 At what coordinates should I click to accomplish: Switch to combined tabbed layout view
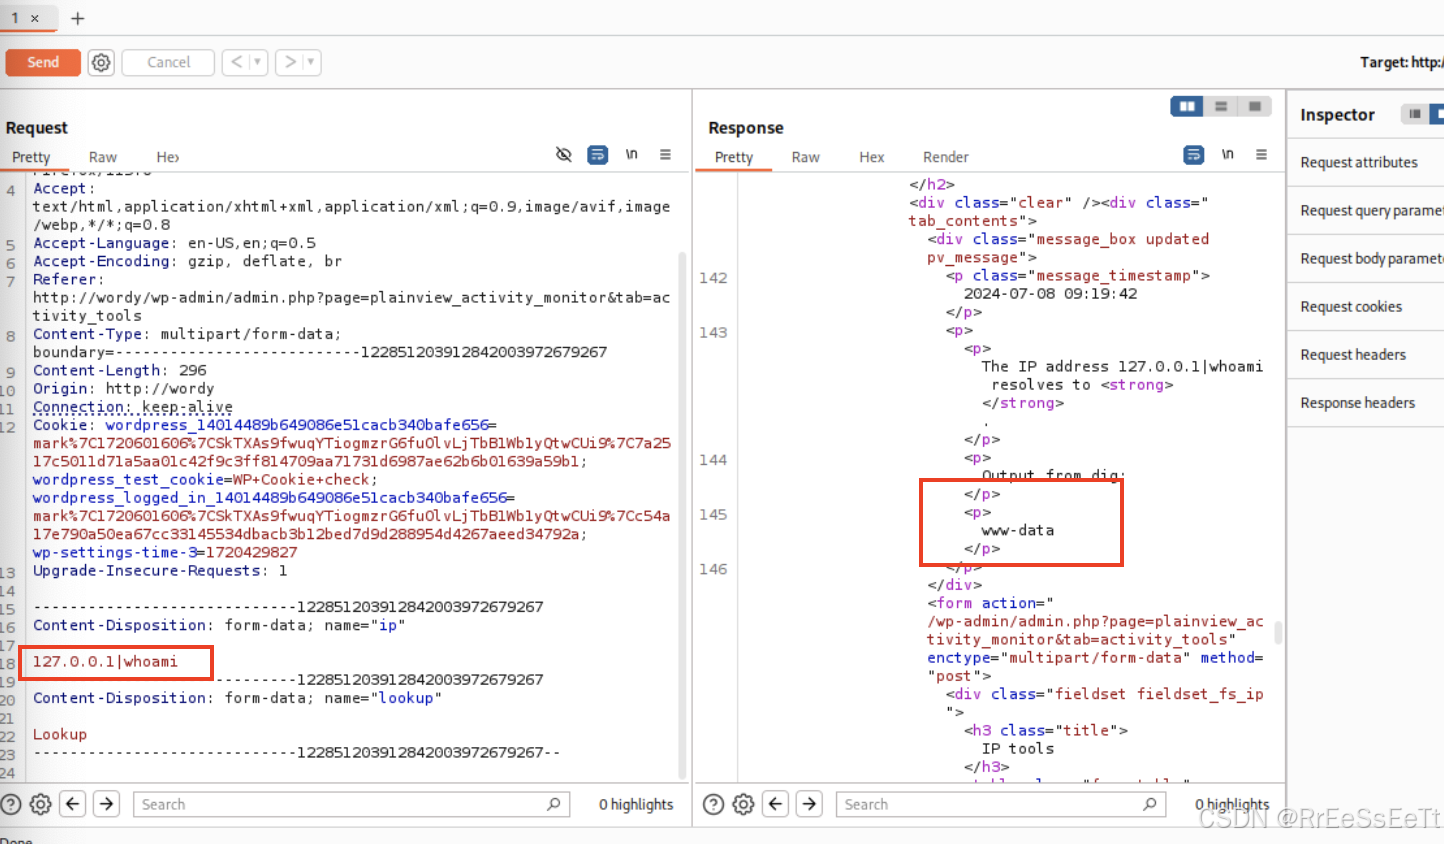(x=1255, y=106)
